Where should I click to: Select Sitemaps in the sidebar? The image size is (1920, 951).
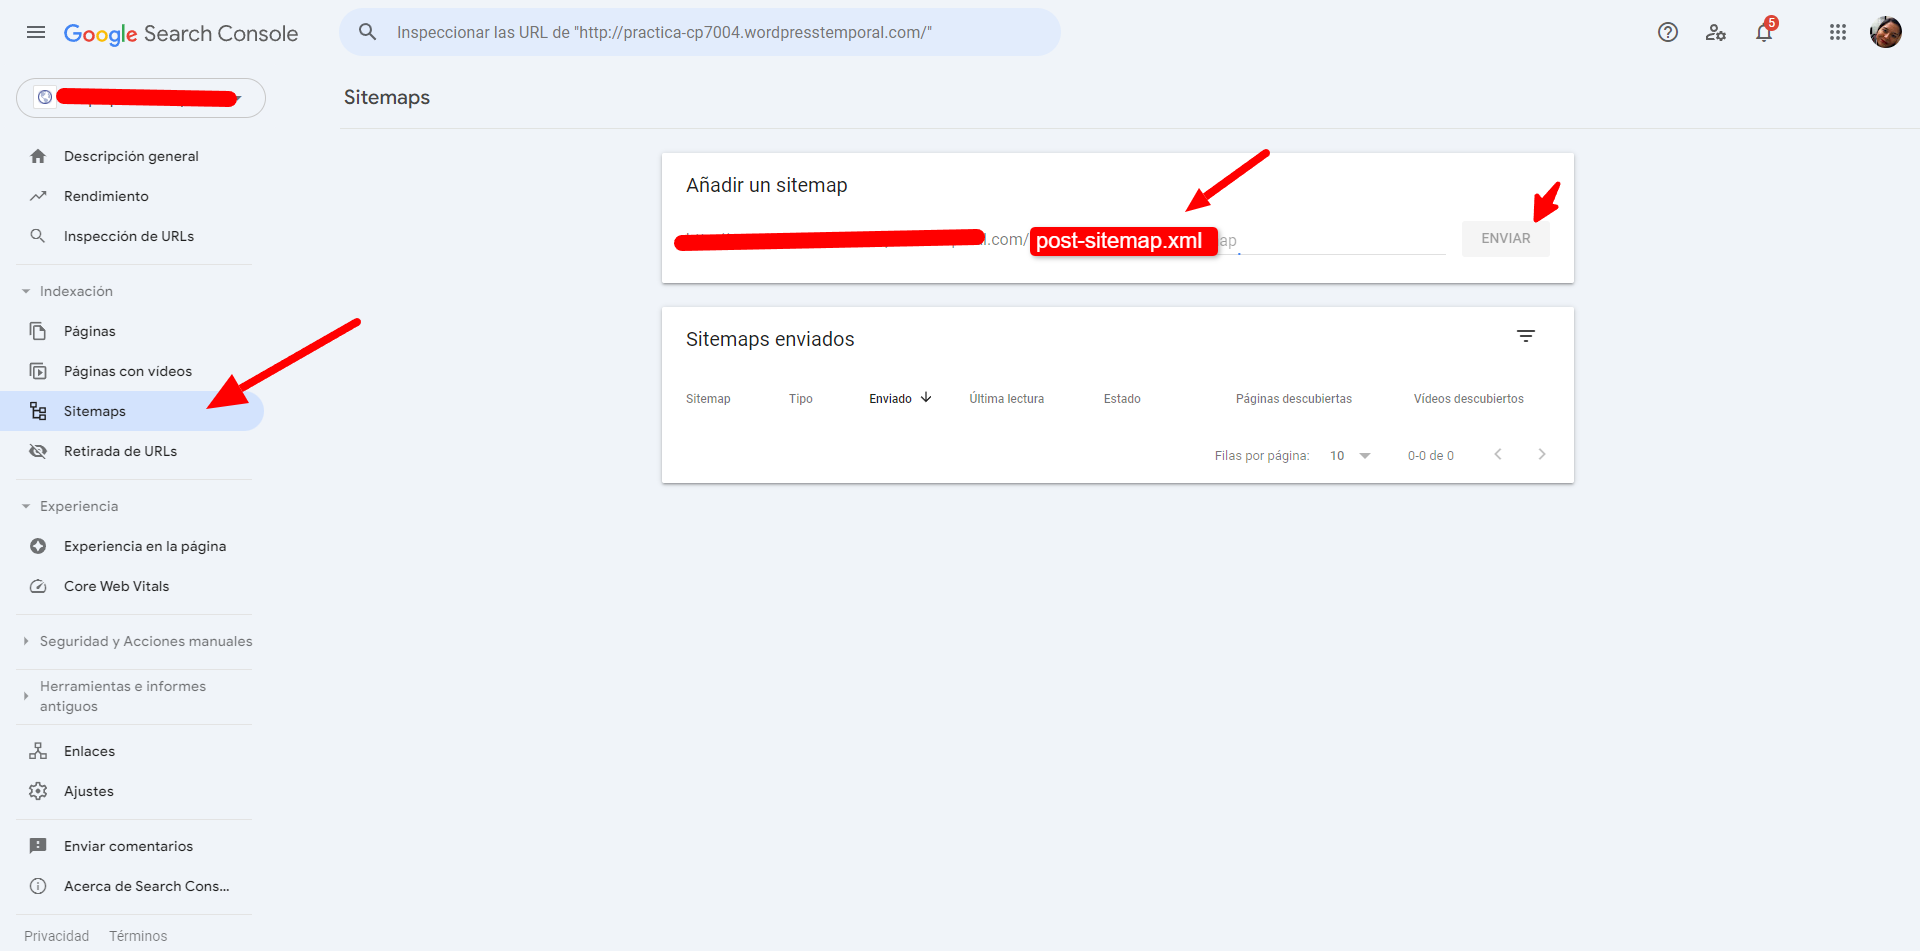click(x=132, y=411)
